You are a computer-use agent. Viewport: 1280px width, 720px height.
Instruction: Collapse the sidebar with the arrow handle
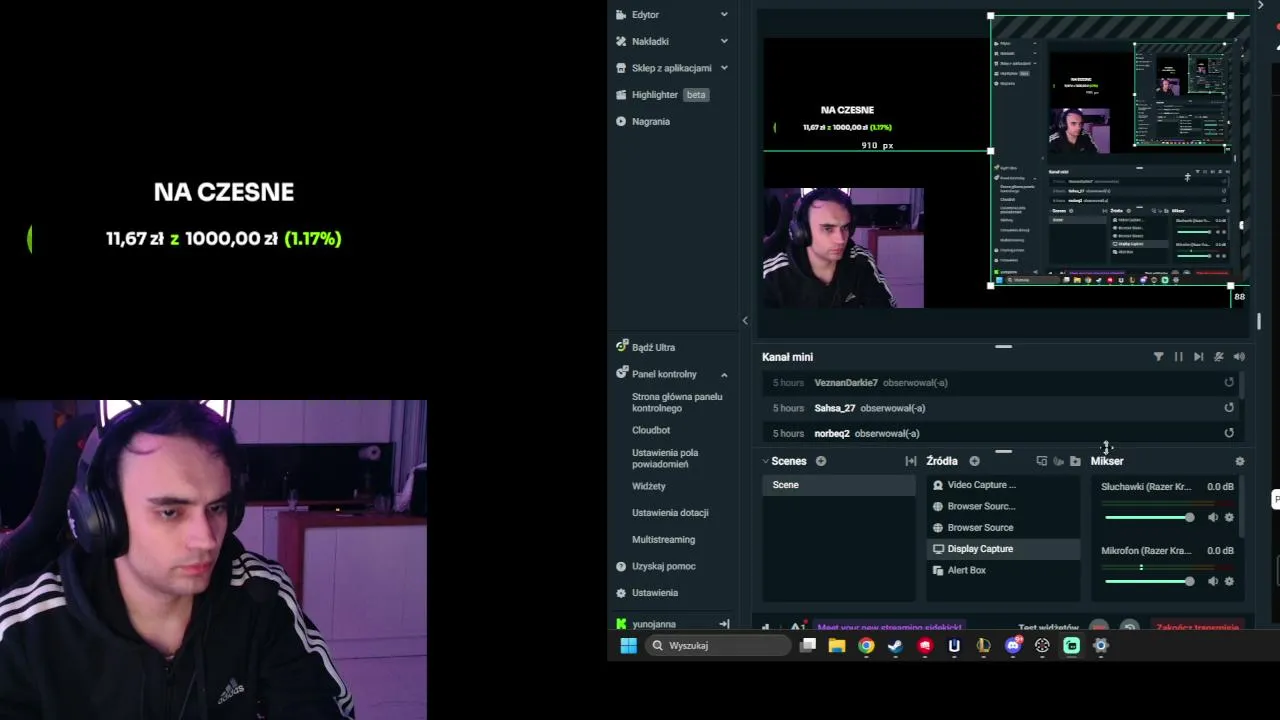(x=745, y=320)
